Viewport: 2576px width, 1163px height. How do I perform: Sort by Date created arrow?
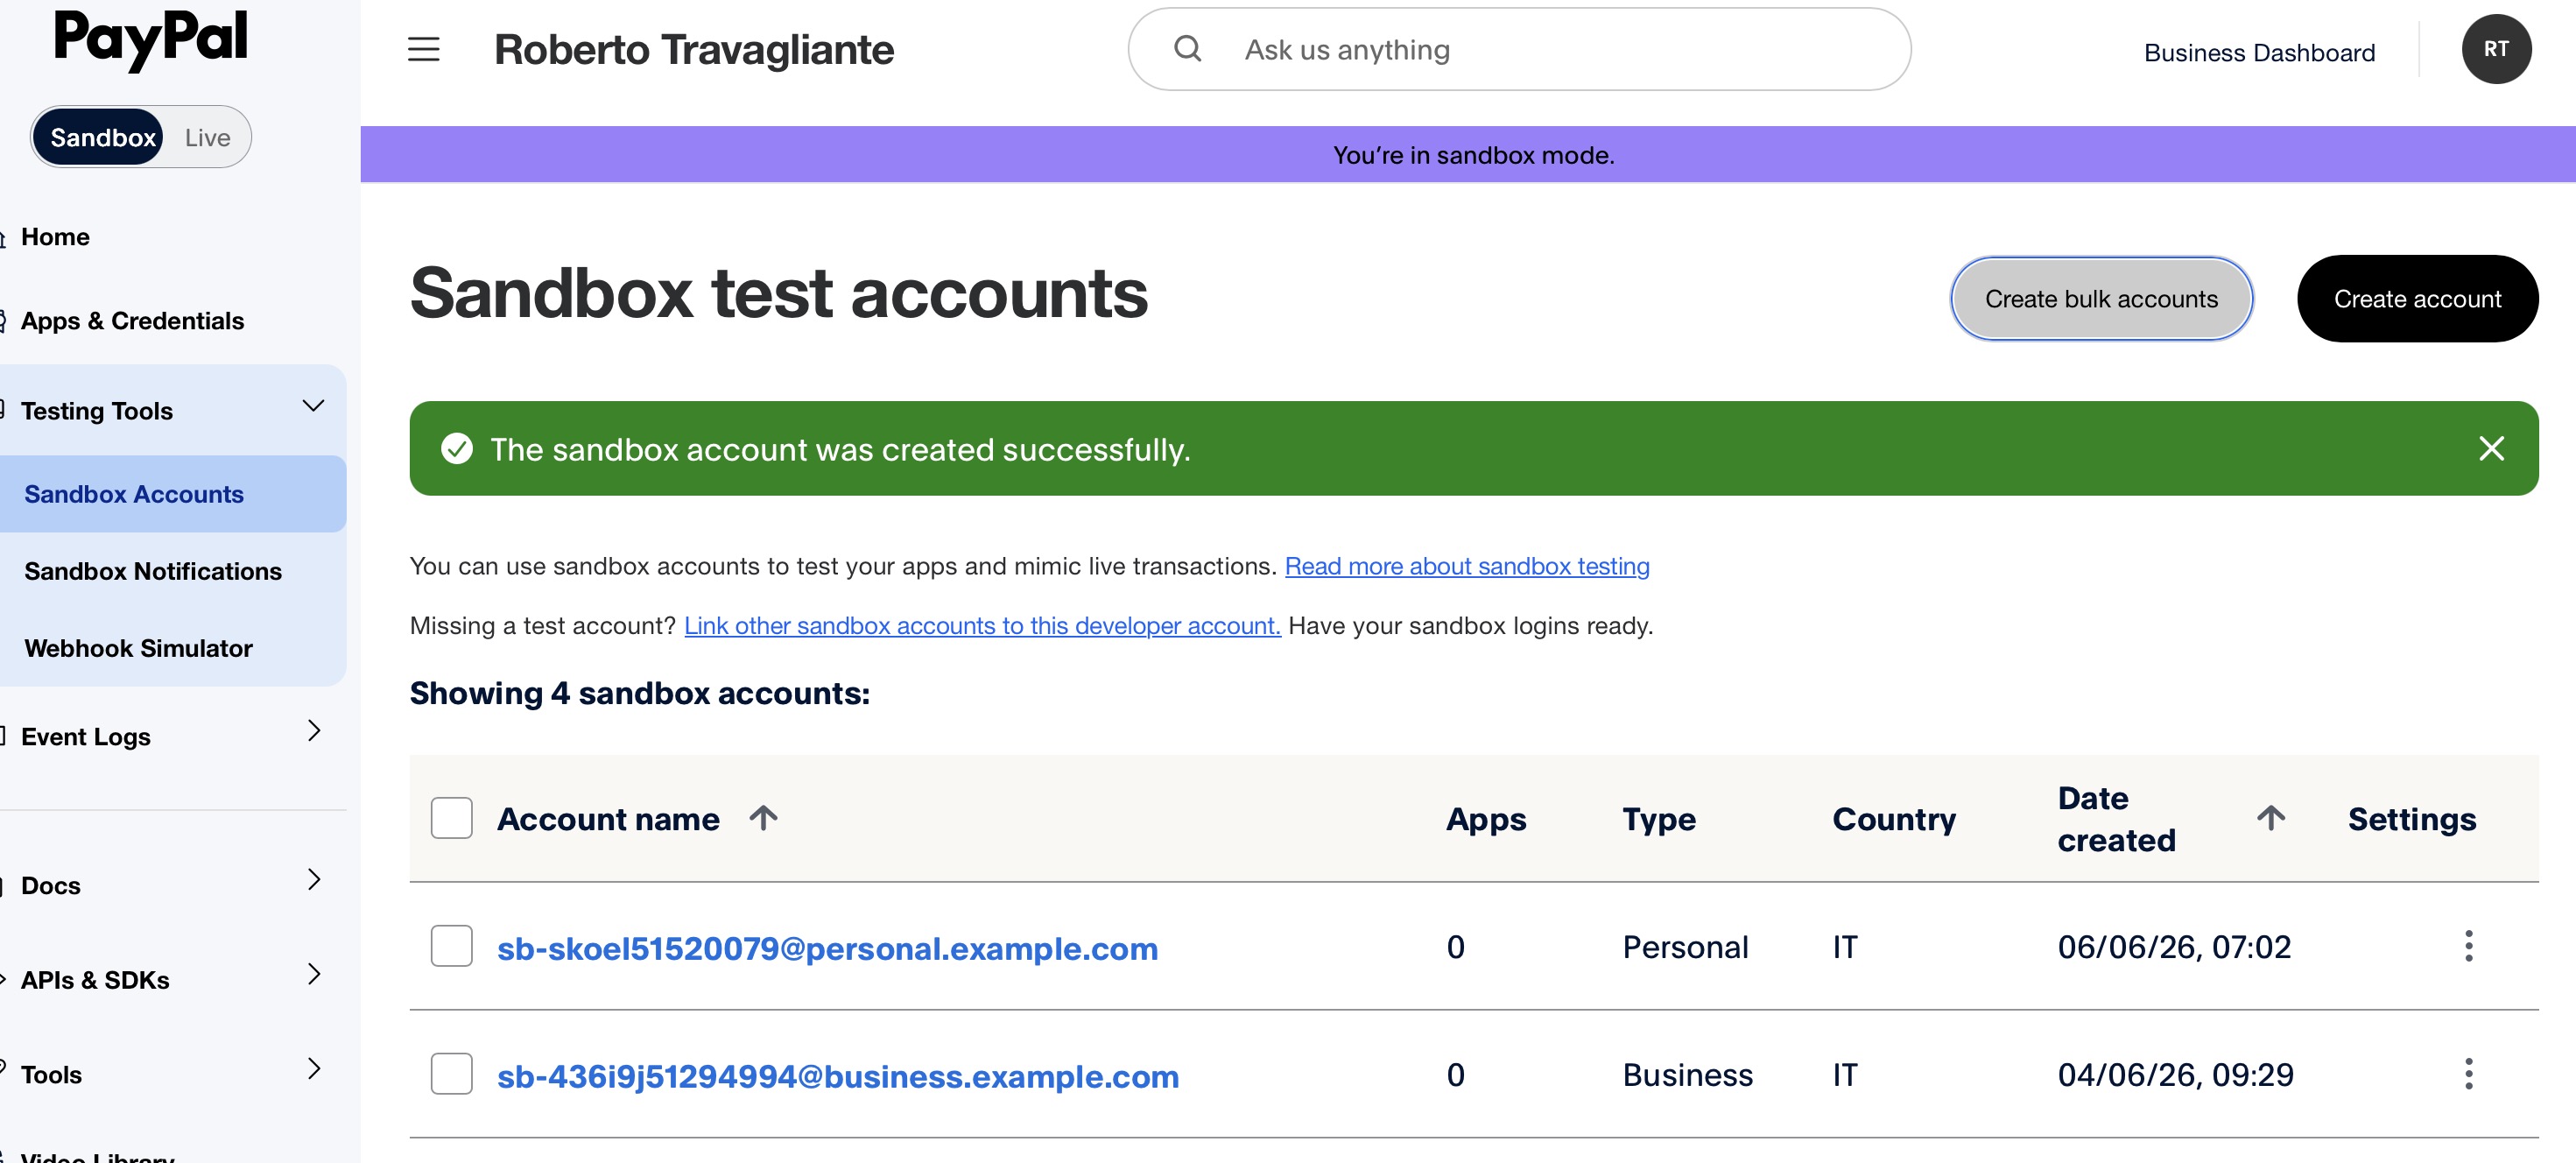click(x=2270, y=818)
